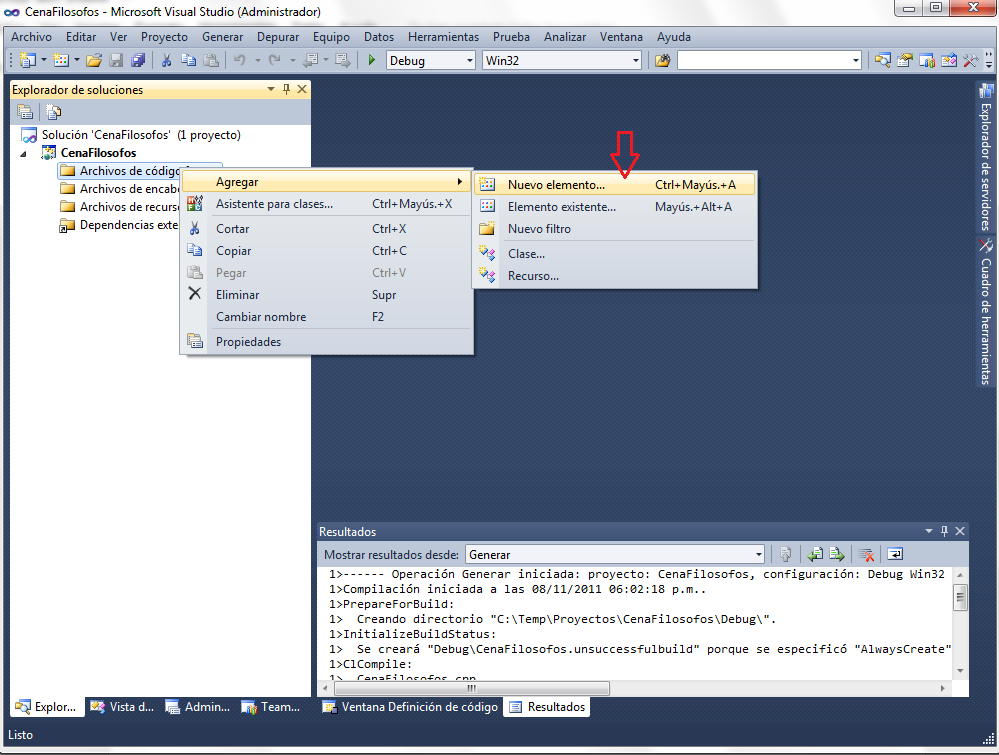Click the Start Debugging green play icon
Screen dimensions: 999x755
(x=372, y=61)
